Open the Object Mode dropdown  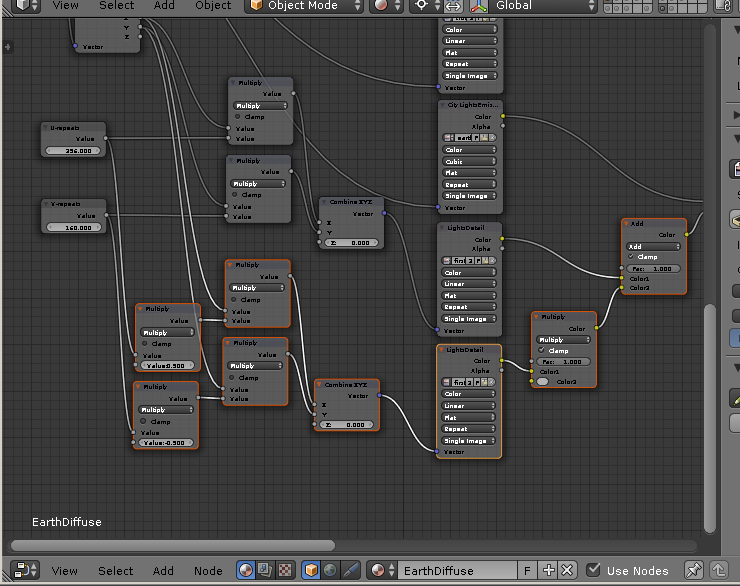tap(304, 6)
